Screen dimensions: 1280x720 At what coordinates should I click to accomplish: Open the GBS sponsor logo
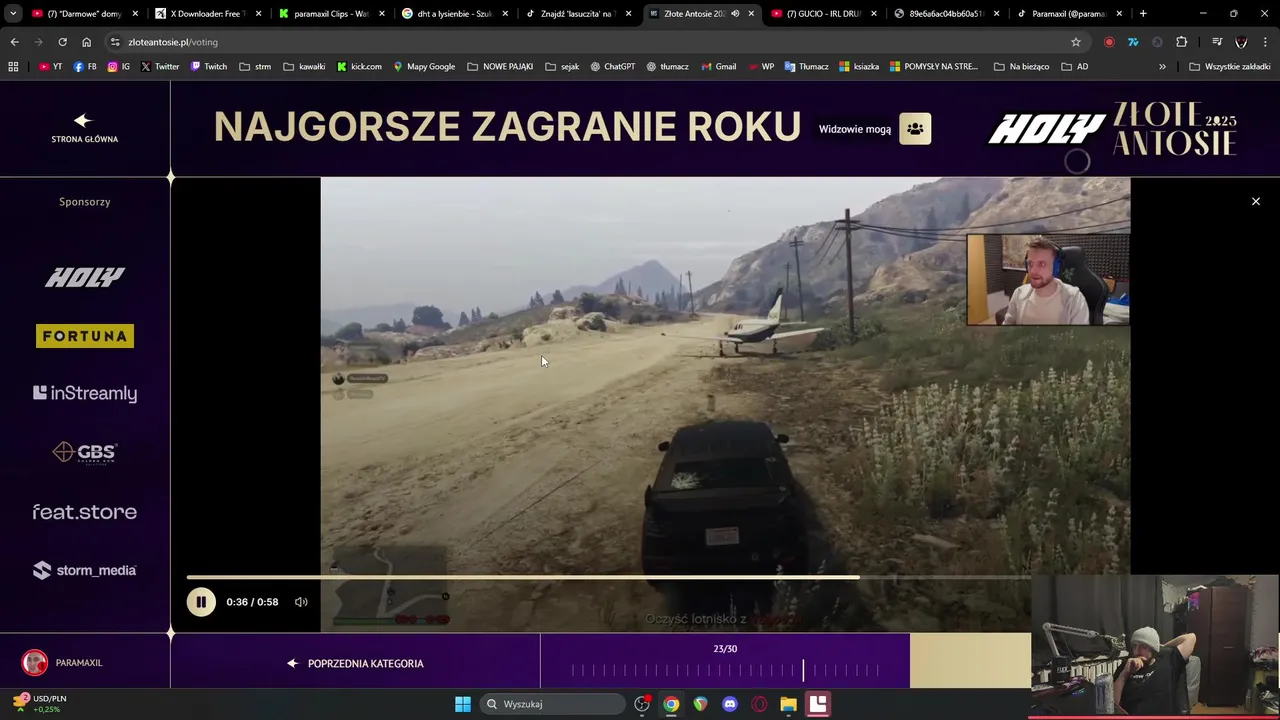pyautogui.click(x=85, y=453)
